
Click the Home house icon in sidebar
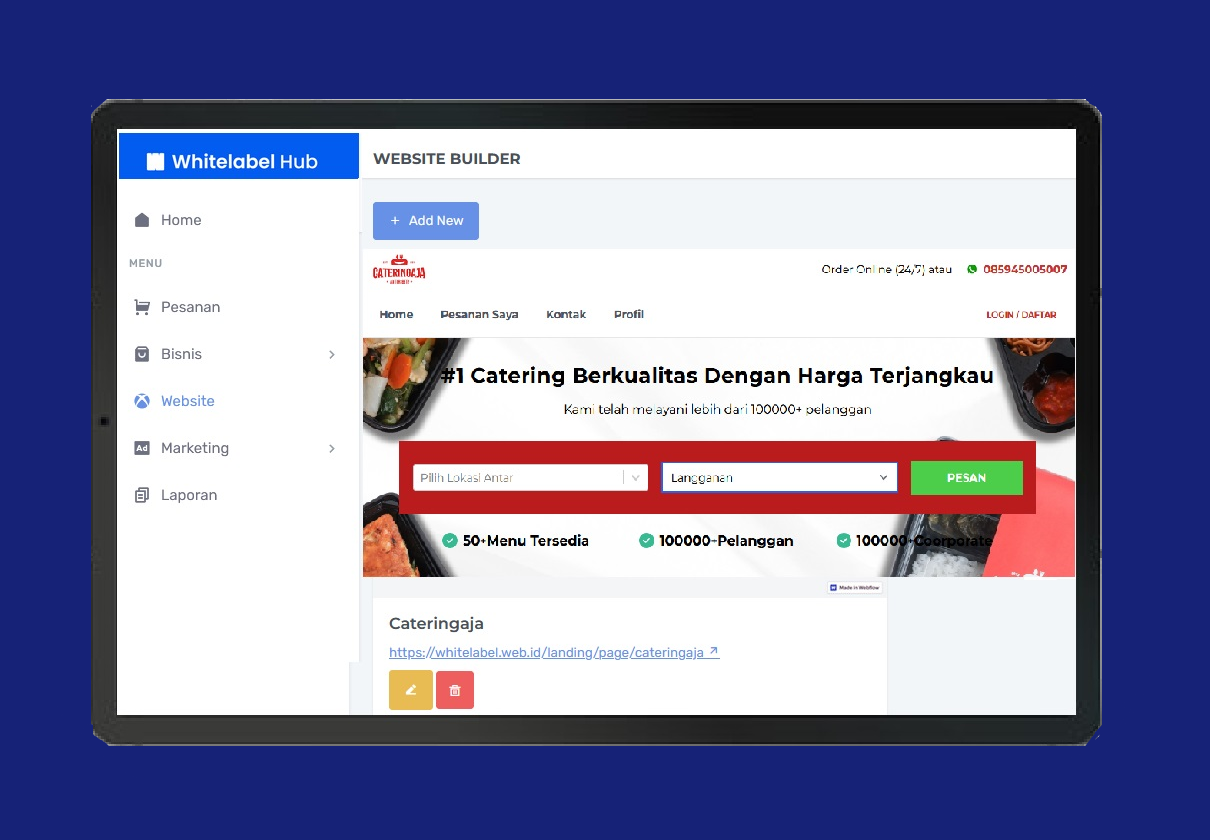(142, 220)
